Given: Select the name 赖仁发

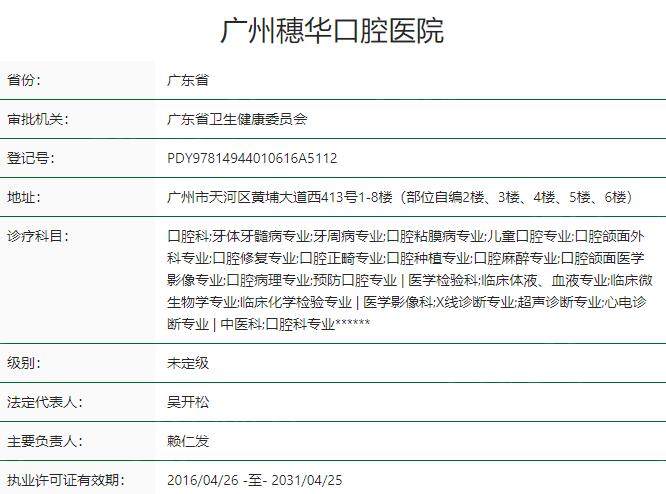Looking at the screenshot, I should click(x=188, y=441).
